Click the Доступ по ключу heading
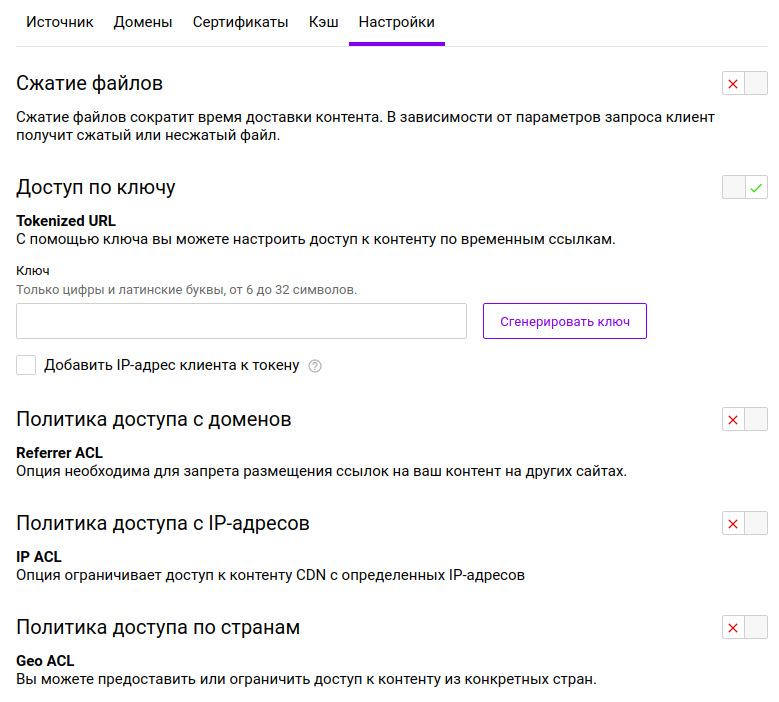Screen dimensions: 779x702 point(95,187)
